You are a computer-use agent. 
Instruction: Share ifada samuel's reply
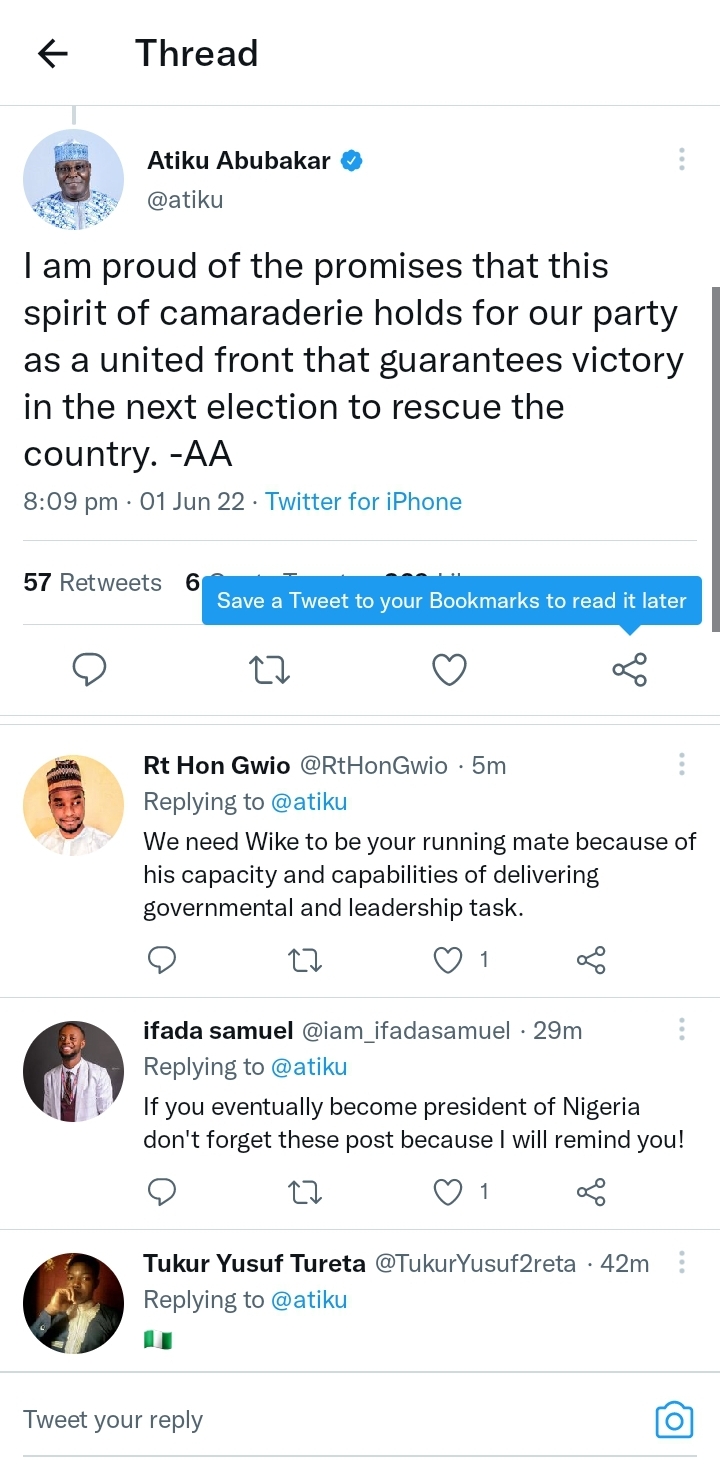[x=591, y=1192]
